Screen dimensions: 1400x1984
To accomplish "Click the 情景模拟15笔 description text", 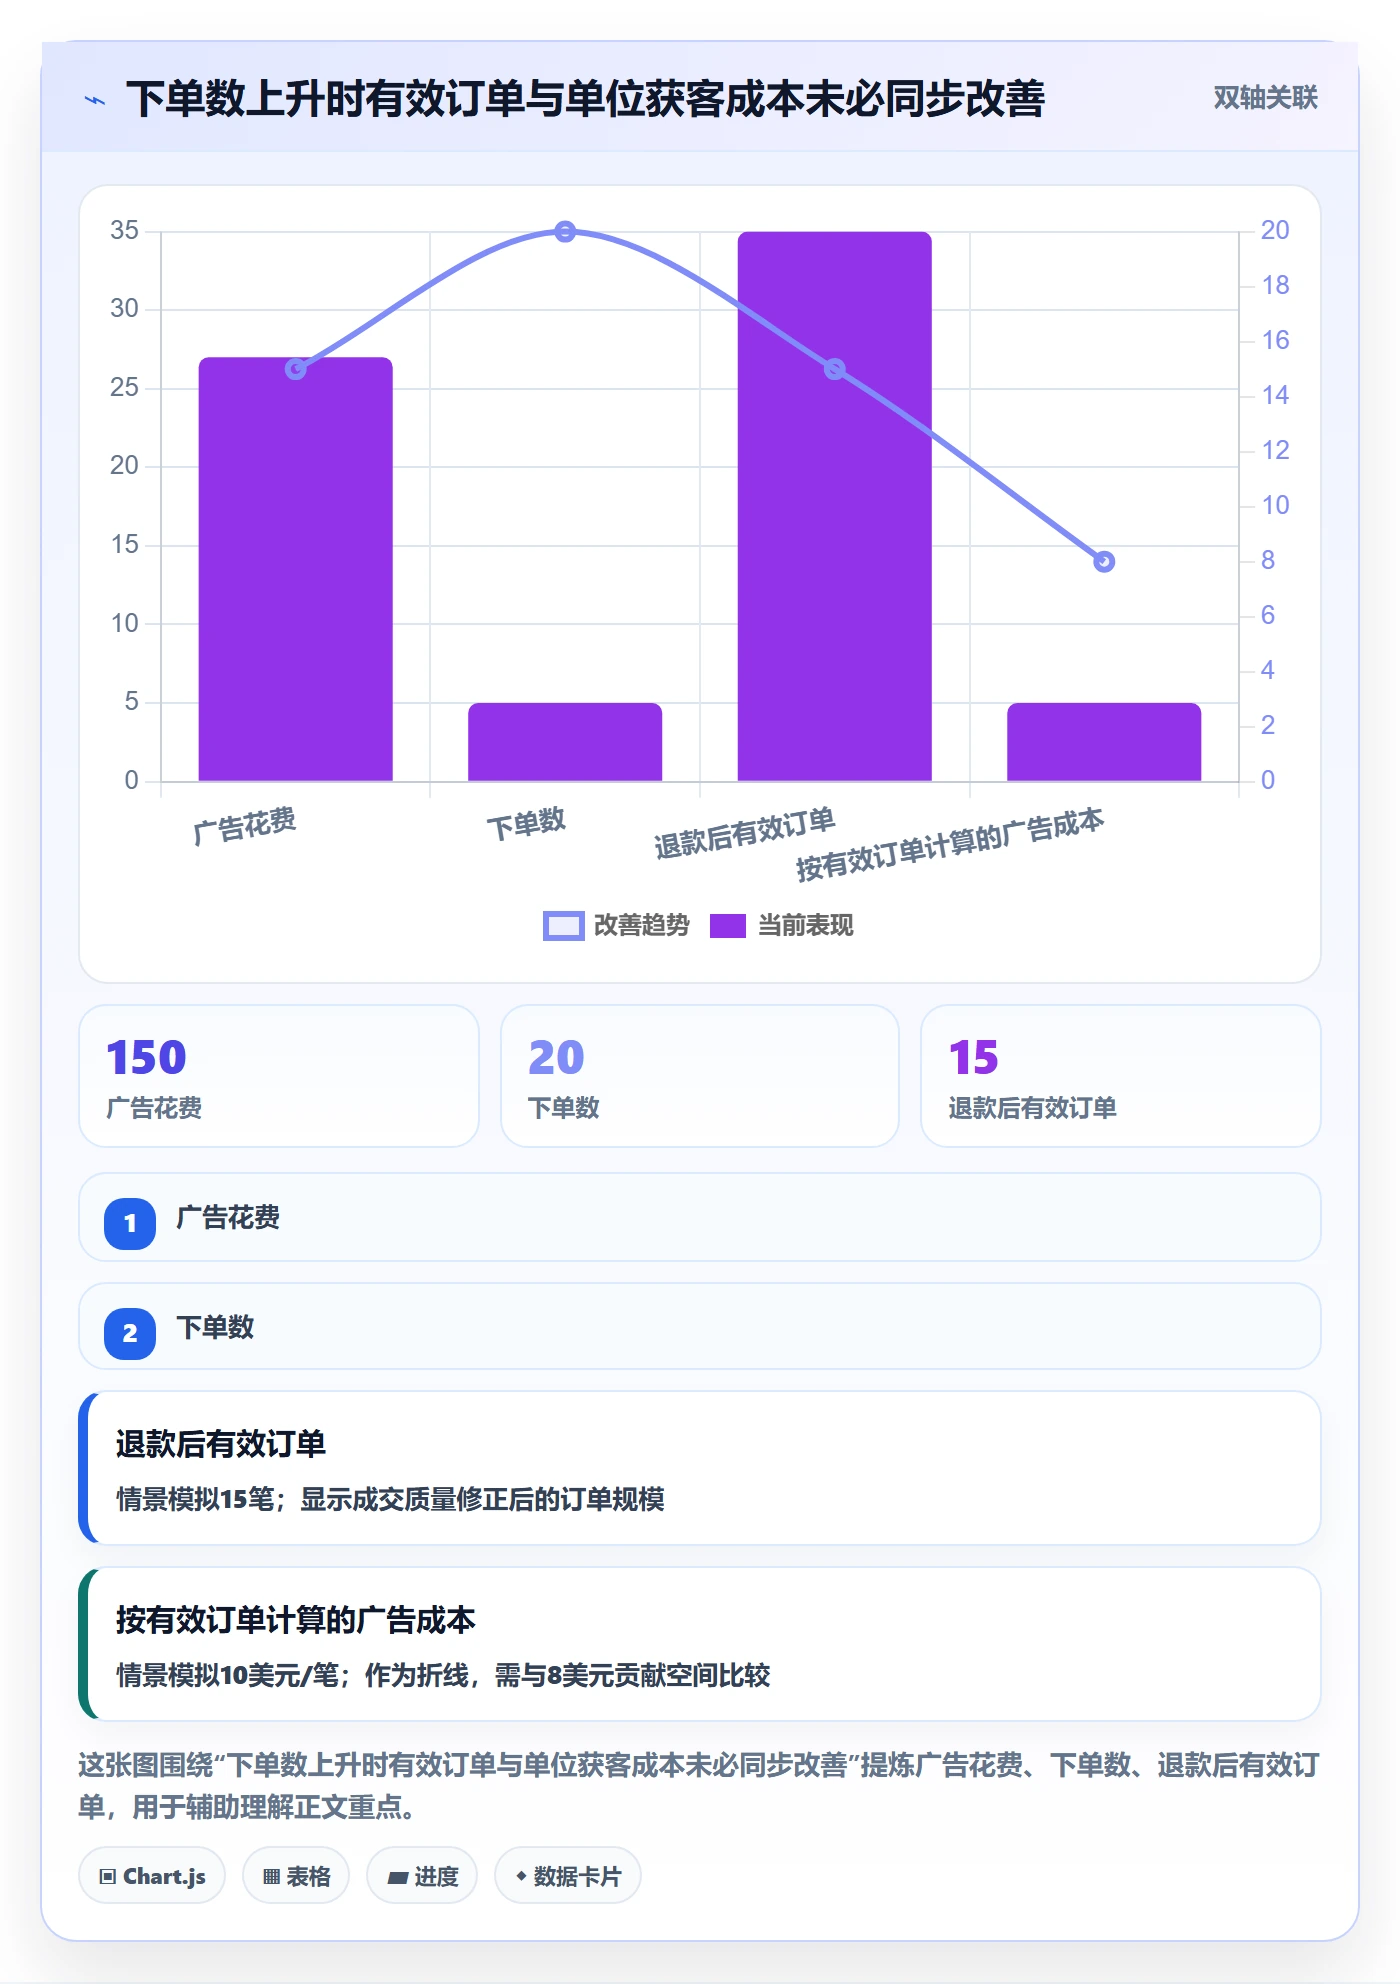I will (x=390, y=1500).
